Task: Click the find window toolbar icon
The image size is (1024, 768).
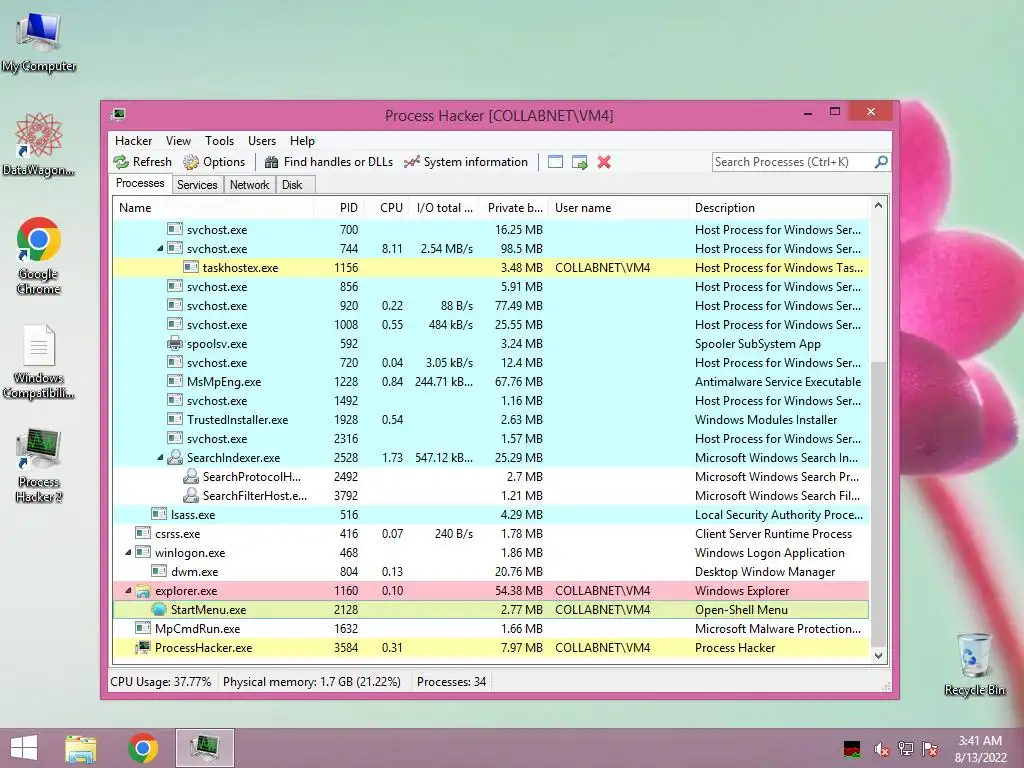Action: coord(555,162)
